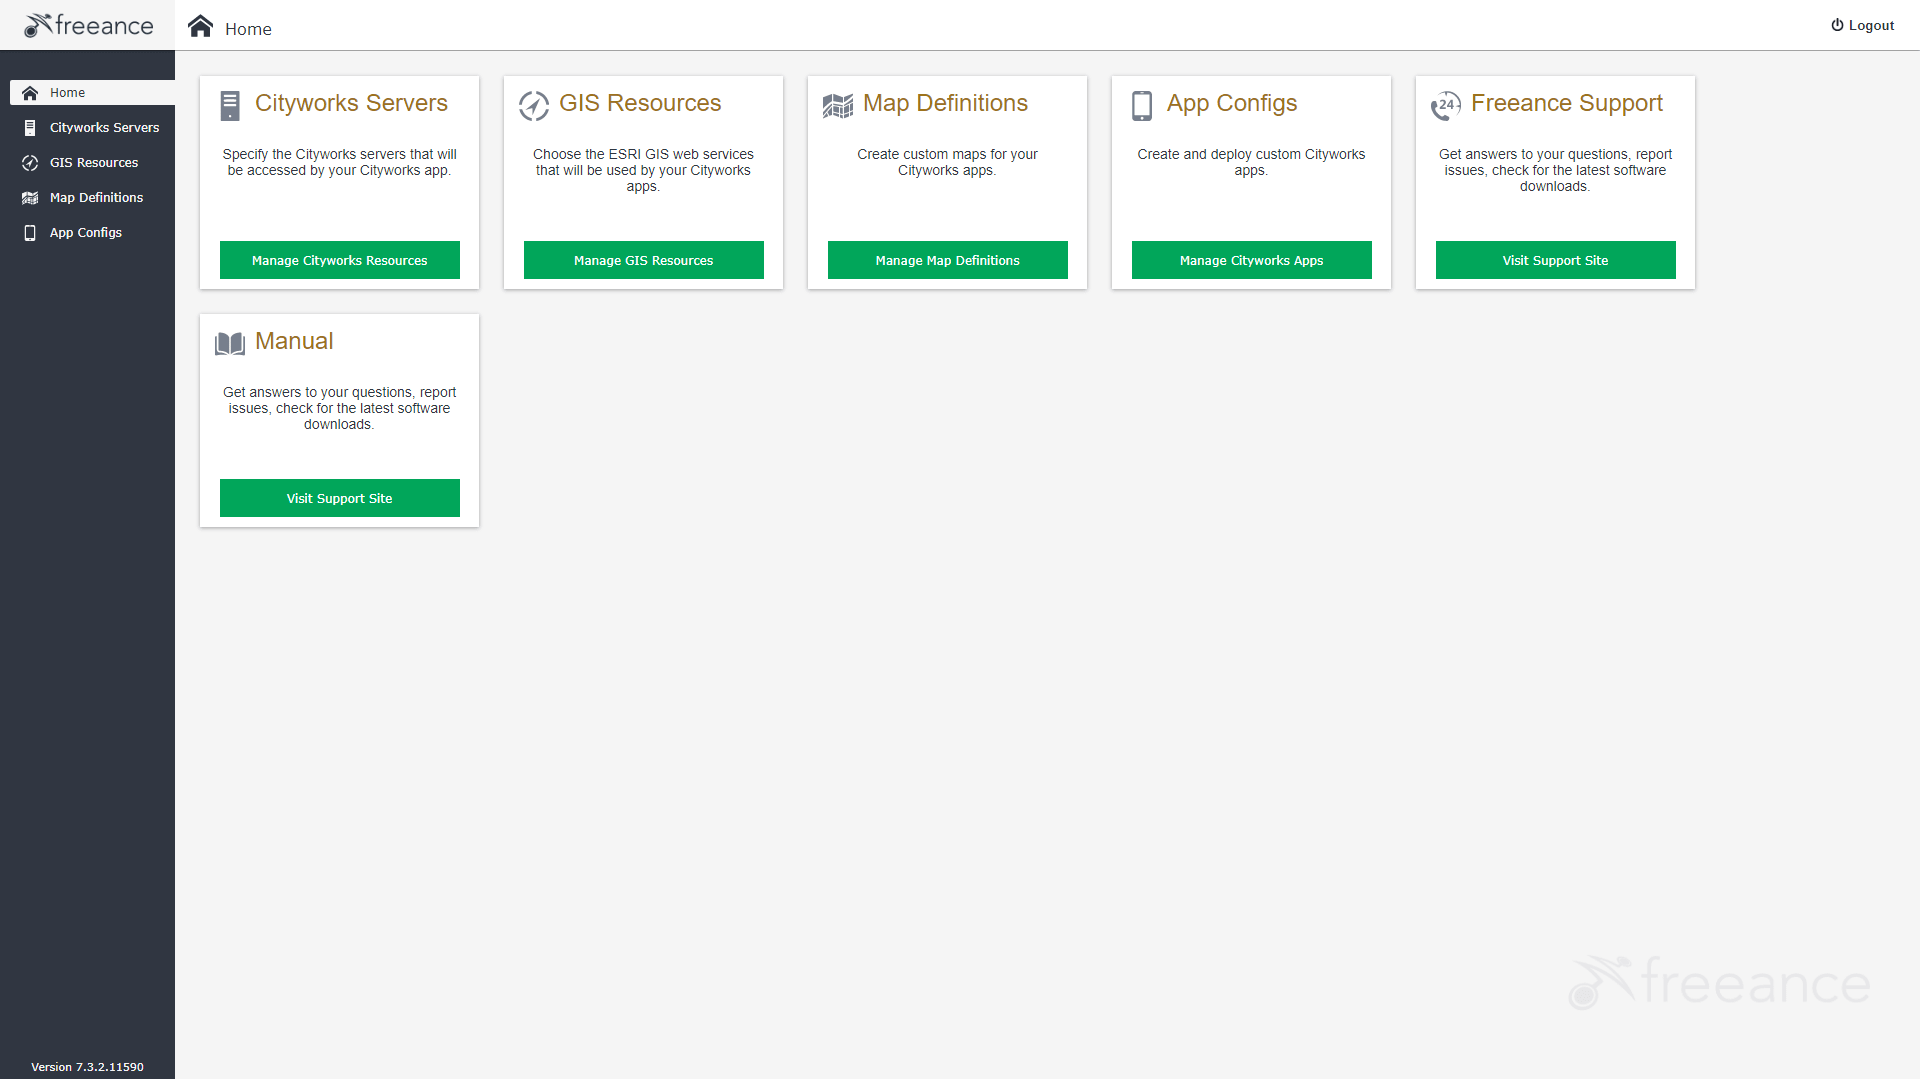Visit Support Site from Manual card
The width and height of the screenshot is (1920, 1079).
(340, 498)
